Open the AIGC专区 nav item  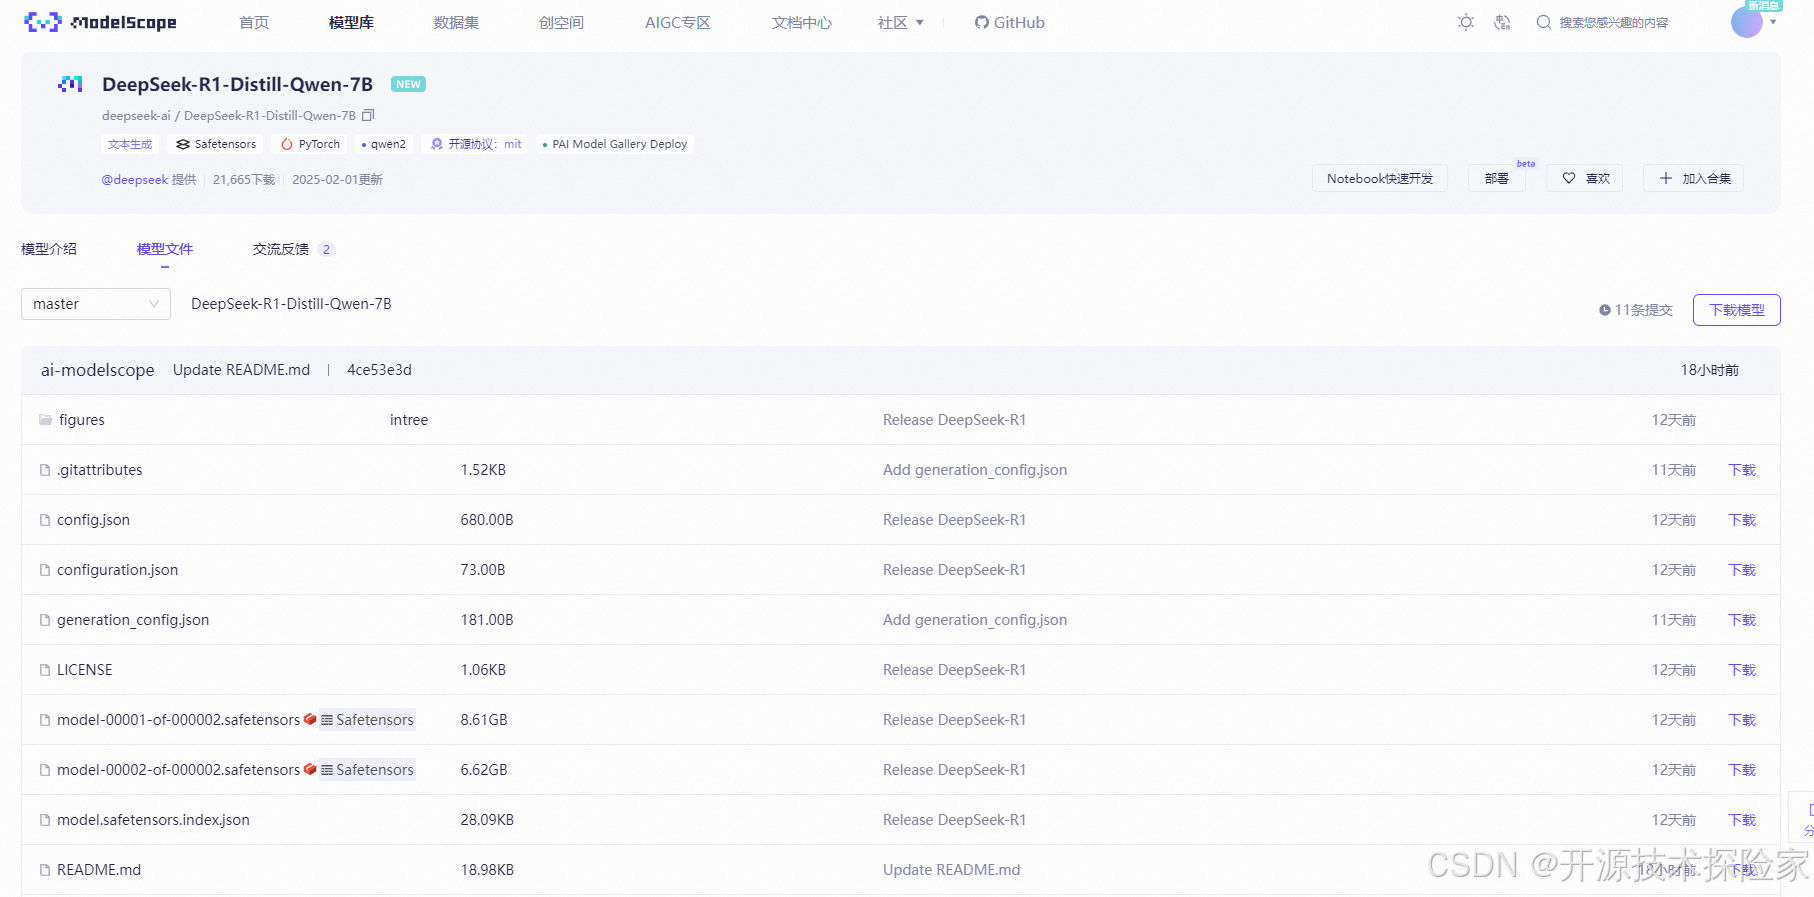[x=677, y=22]
